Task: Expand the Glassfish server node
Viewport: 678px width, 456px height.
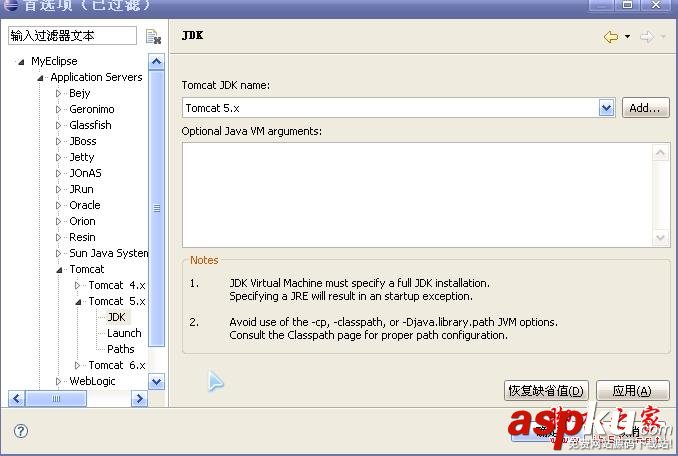Action: (x=58, y=125)
